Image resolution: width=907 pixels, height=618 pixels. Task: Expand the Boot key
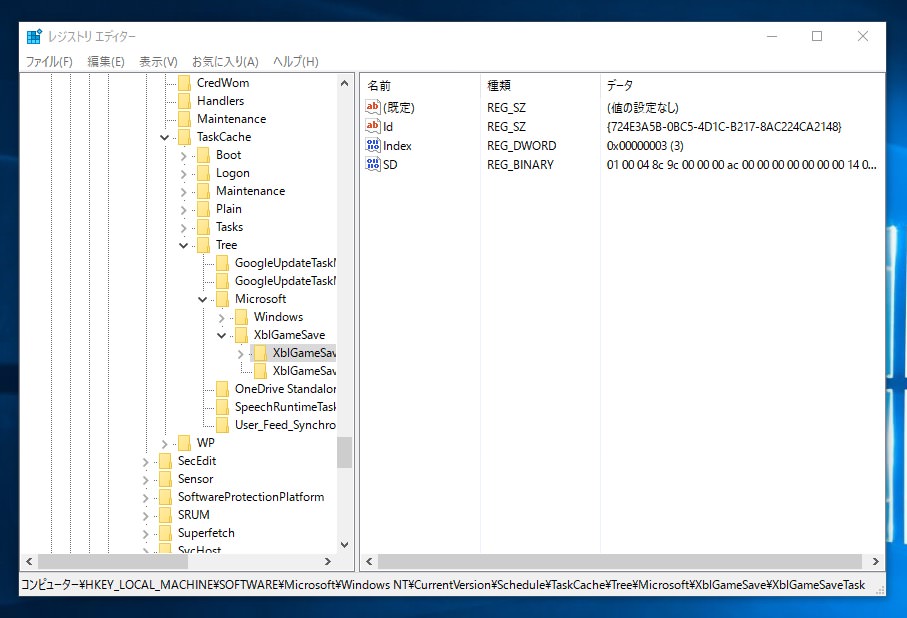(x=183, y=156)
